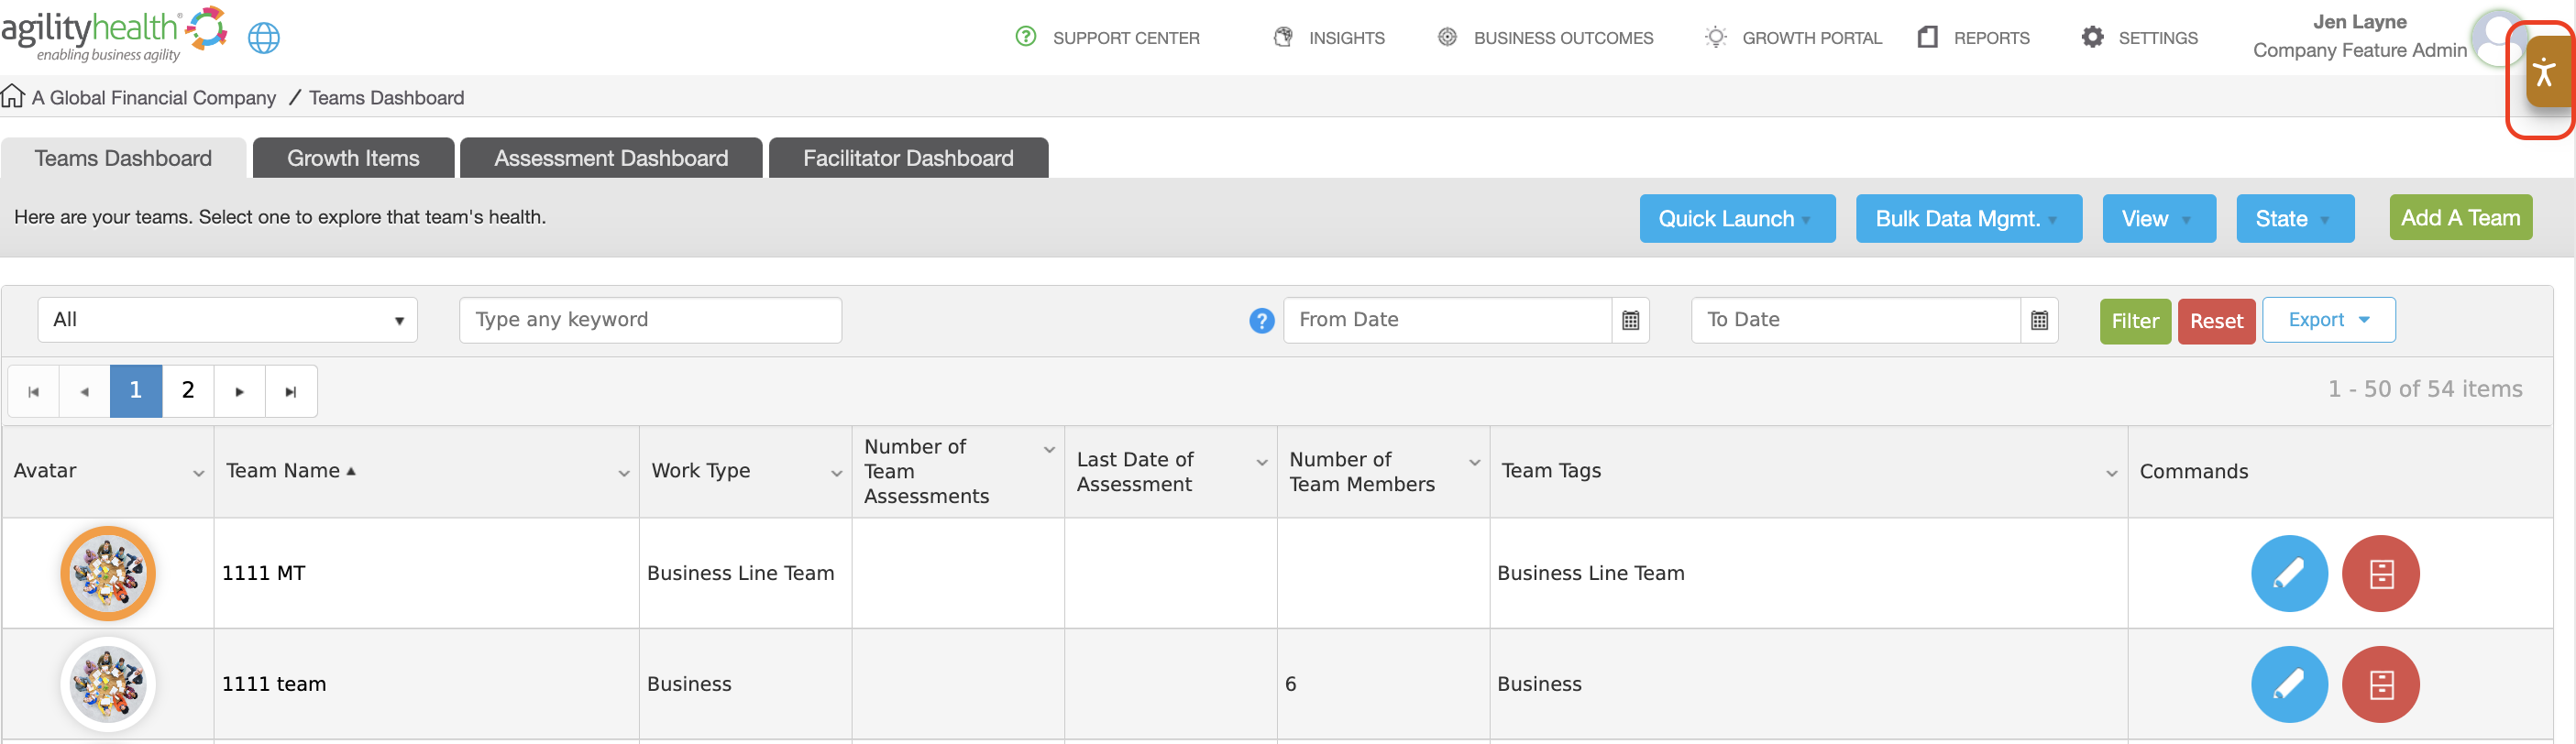Open the Team Name column menu chevron
Image resolution: width=2576 pixels, height=744 pixels.
624,473
